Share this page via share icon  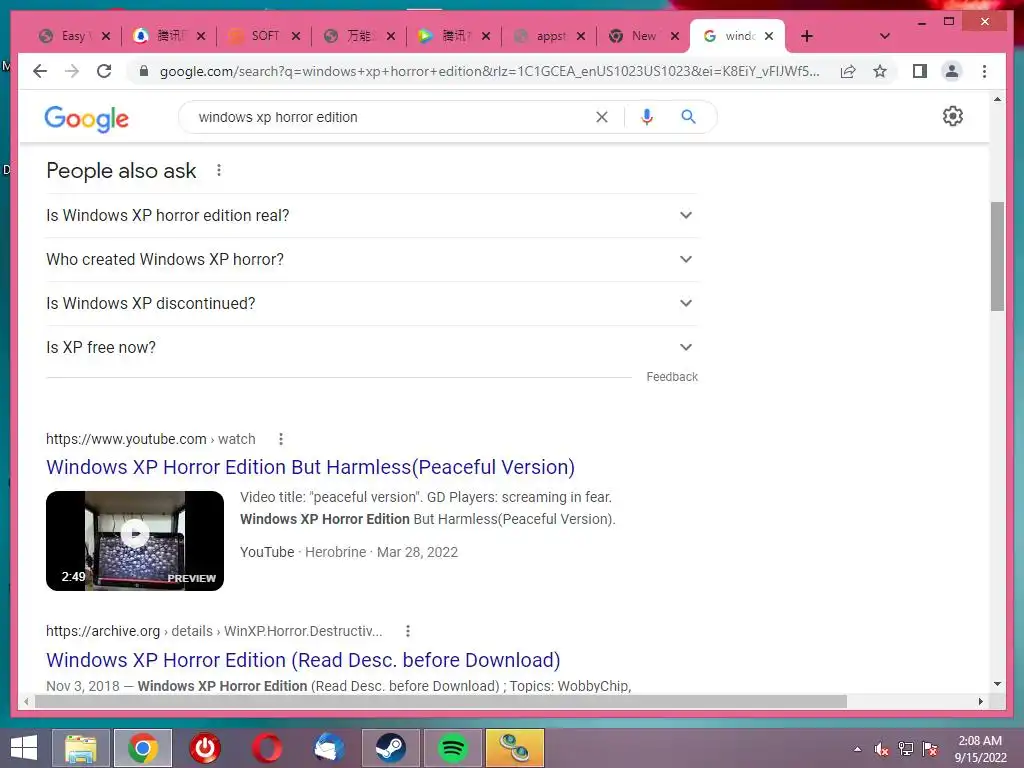pos(848,71)
